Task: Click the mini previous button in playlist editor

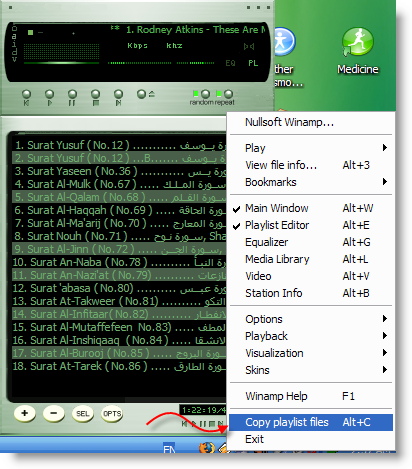Action: [184, 424]
